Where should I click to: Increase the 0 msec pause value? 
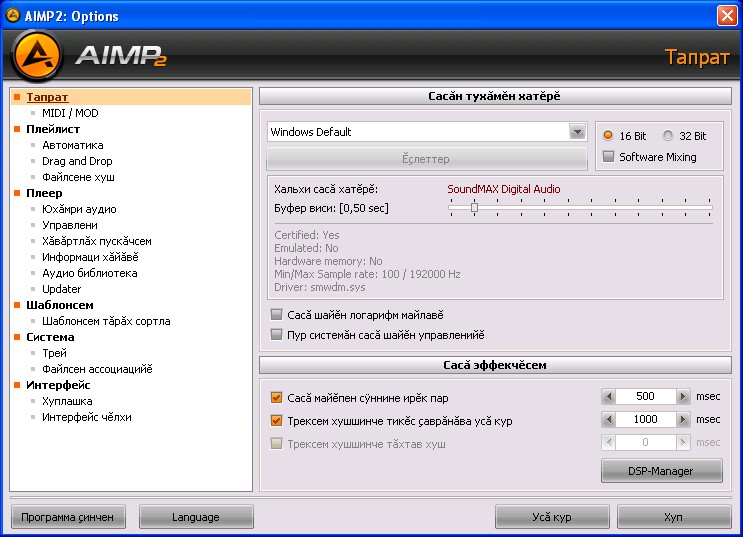682,442
